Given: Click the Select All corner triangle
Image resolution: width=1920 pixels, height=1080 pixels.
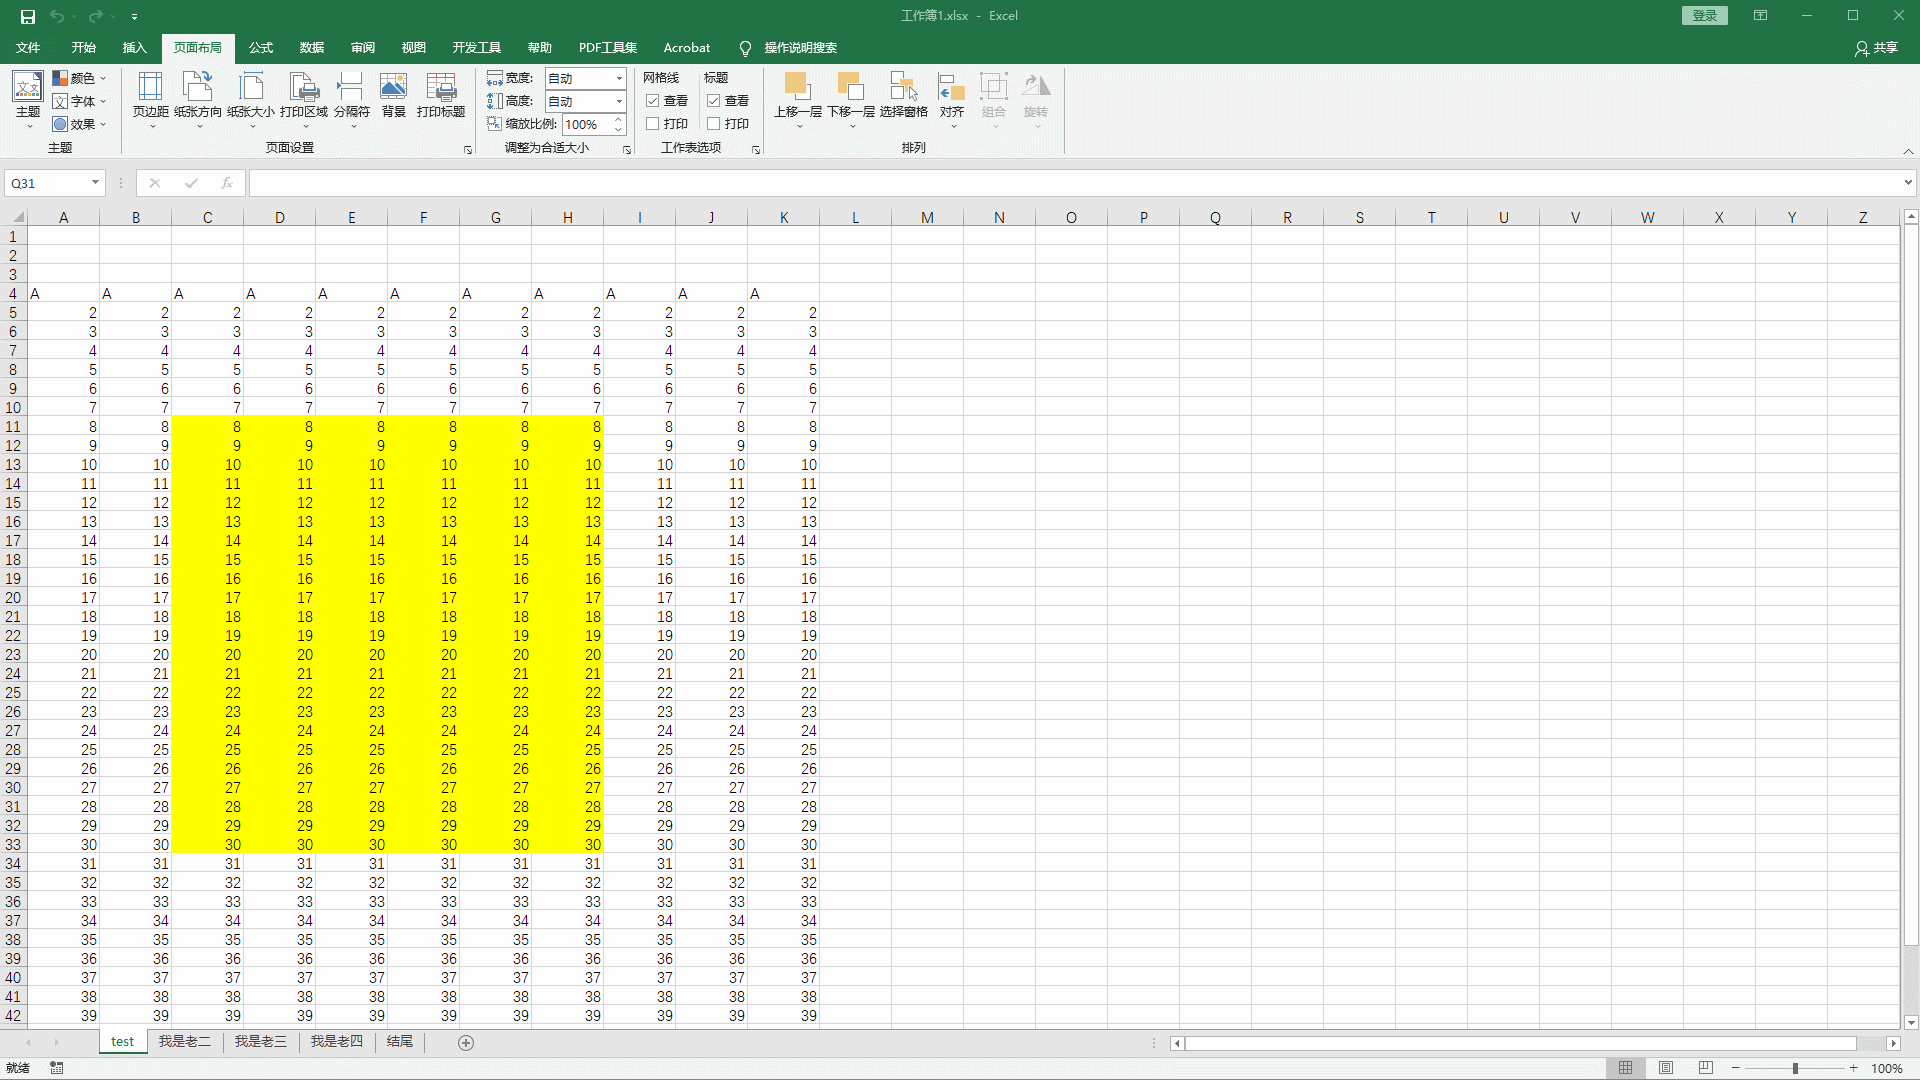Looking at the screenshot, I should point(17,217).
